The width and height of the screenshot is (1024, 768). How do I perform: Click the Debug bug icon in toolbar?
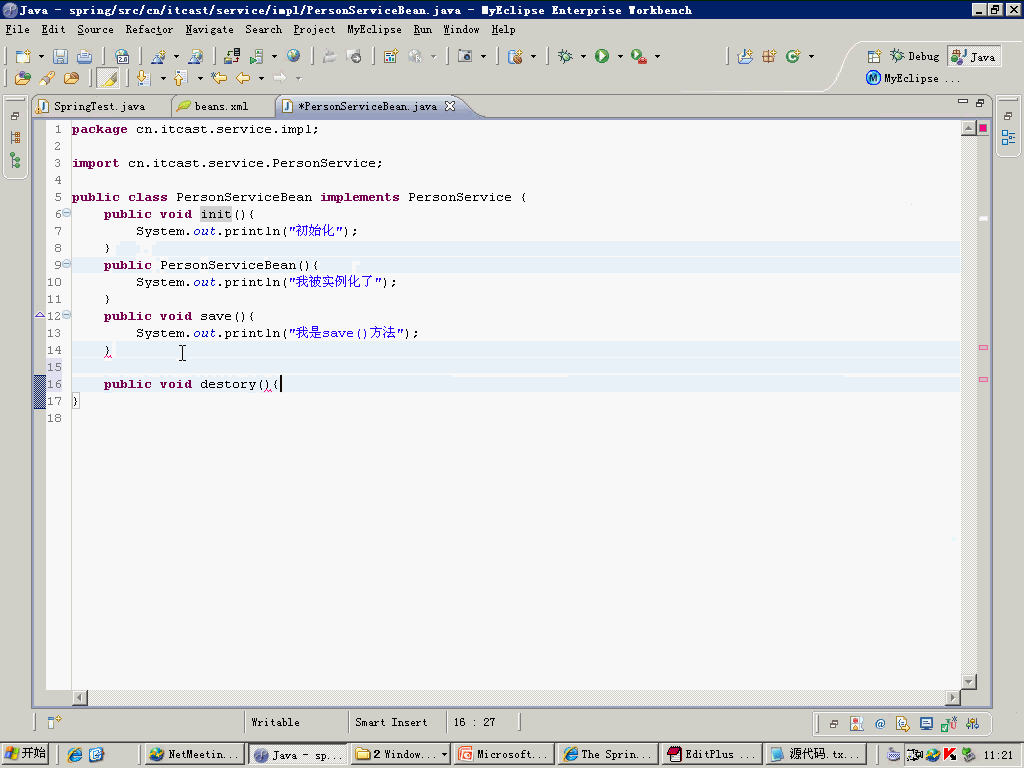click(565, 56)
